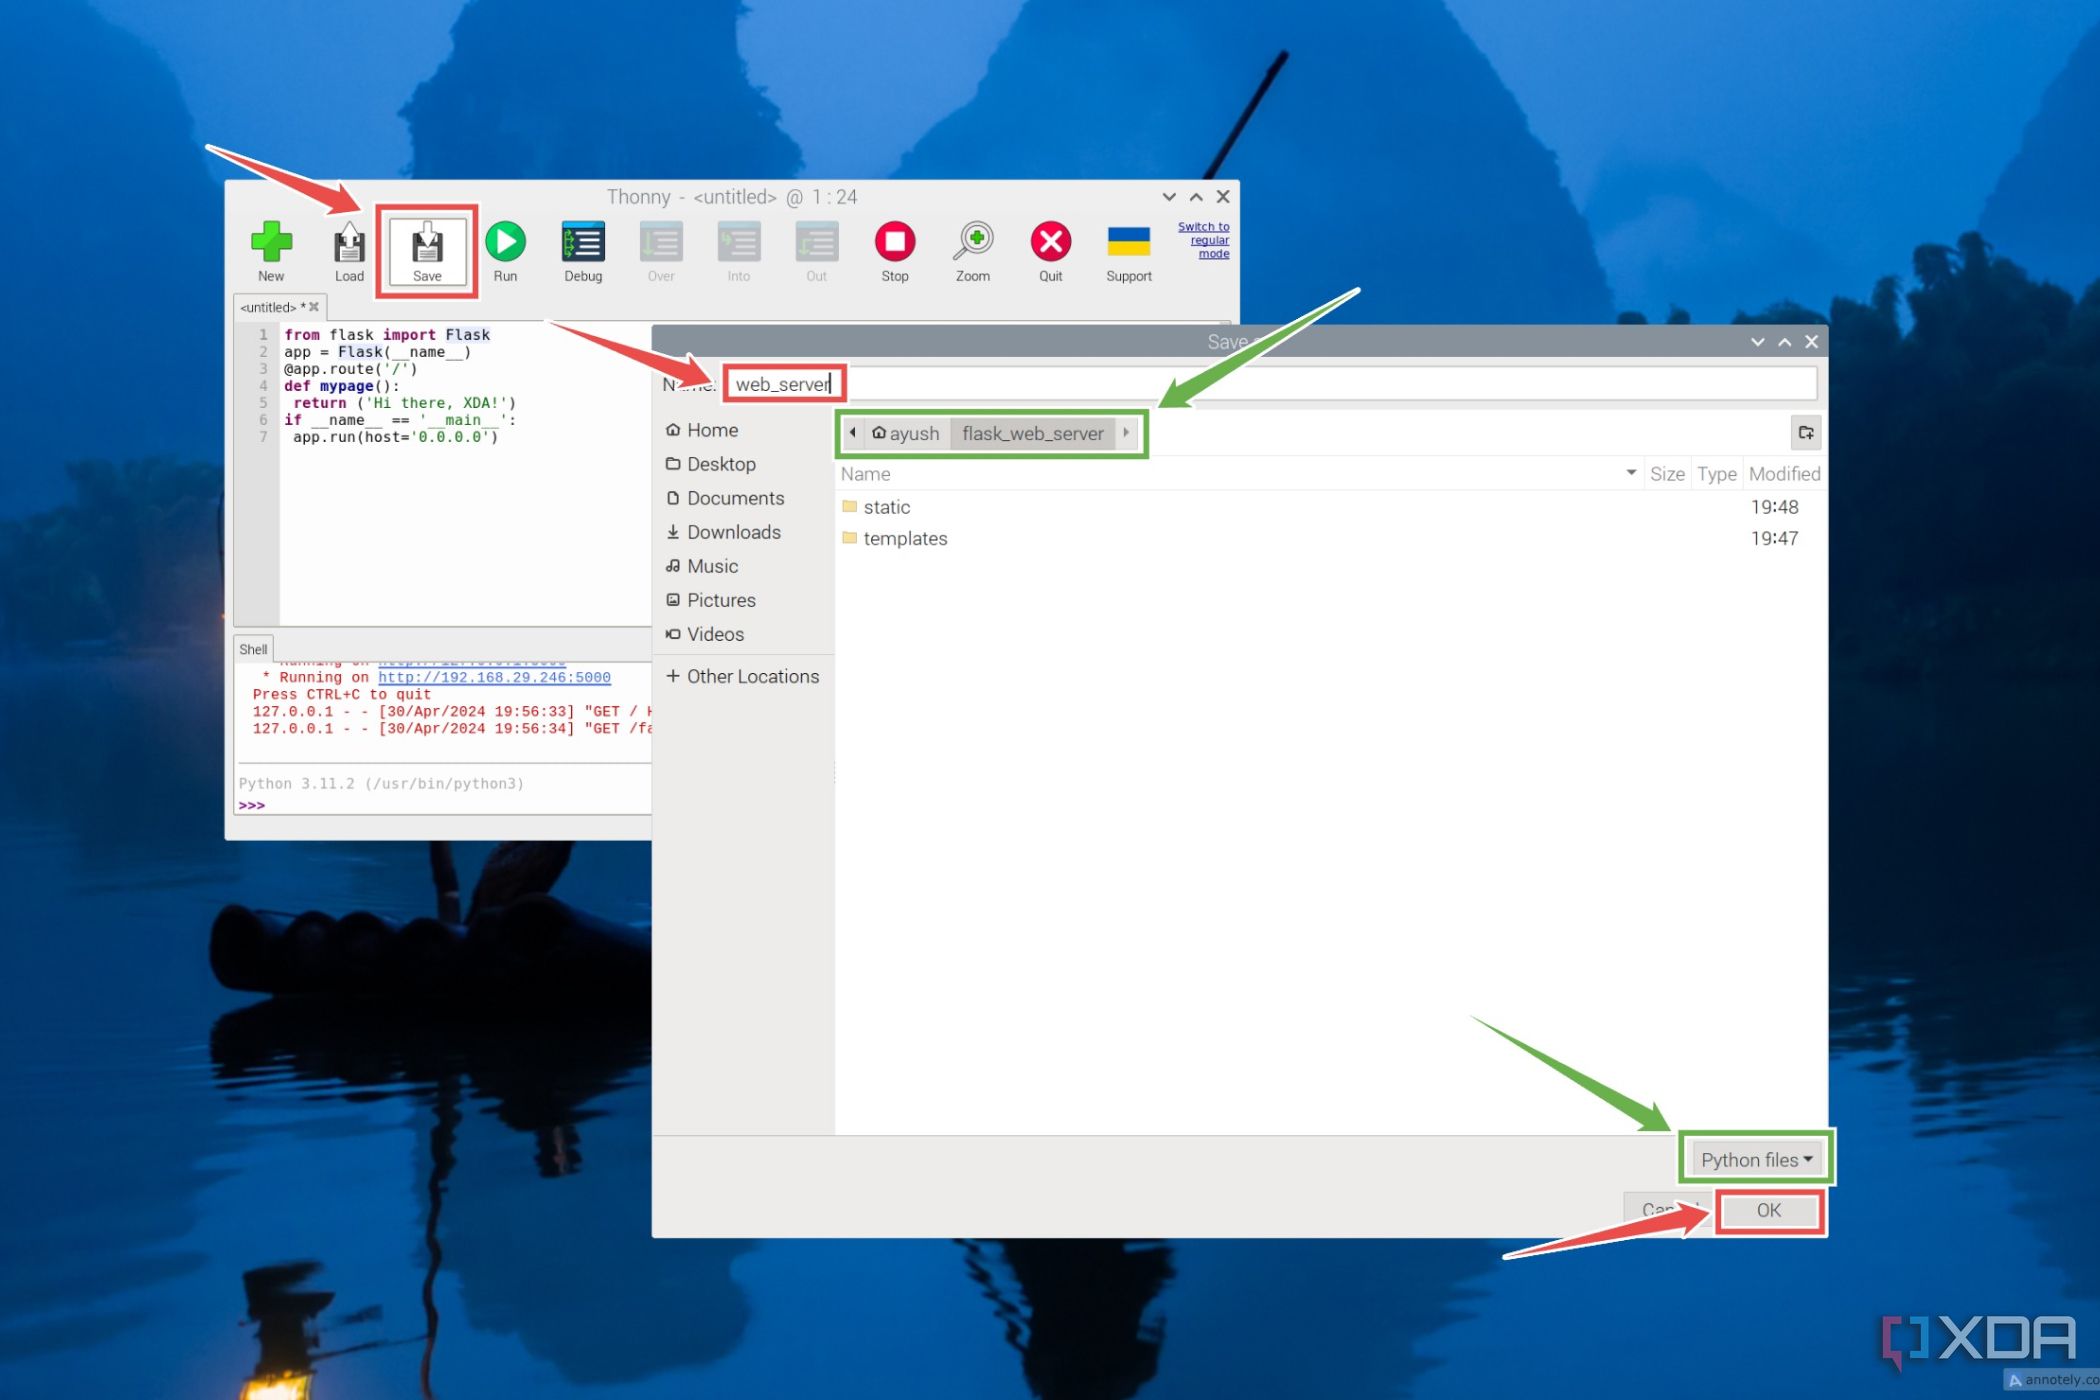Select the 'Python files' dropdown filter

(x=1752, y=1158)
